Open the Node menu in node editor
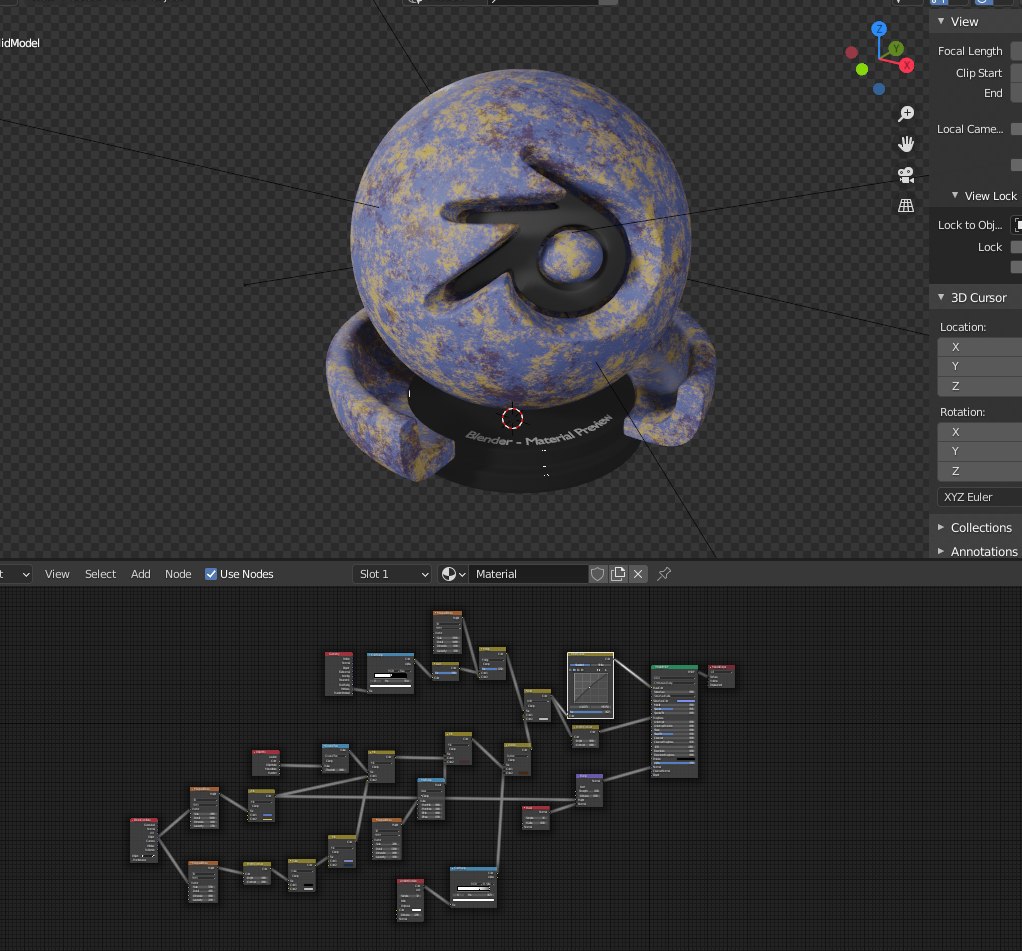The width and height of the screenshot is (1022, 951). pyautogui.click(x=178, y=574)
